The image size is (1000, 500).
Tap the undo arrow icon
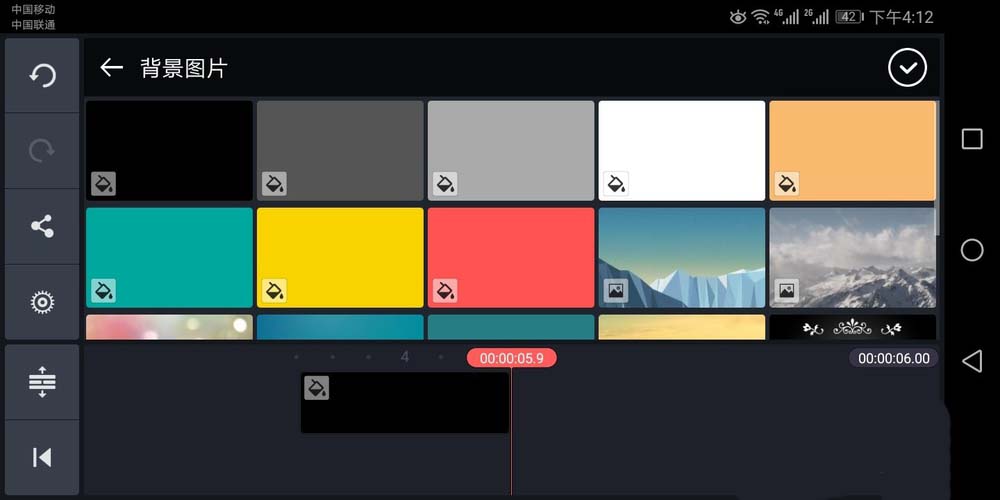coord(42,75)
